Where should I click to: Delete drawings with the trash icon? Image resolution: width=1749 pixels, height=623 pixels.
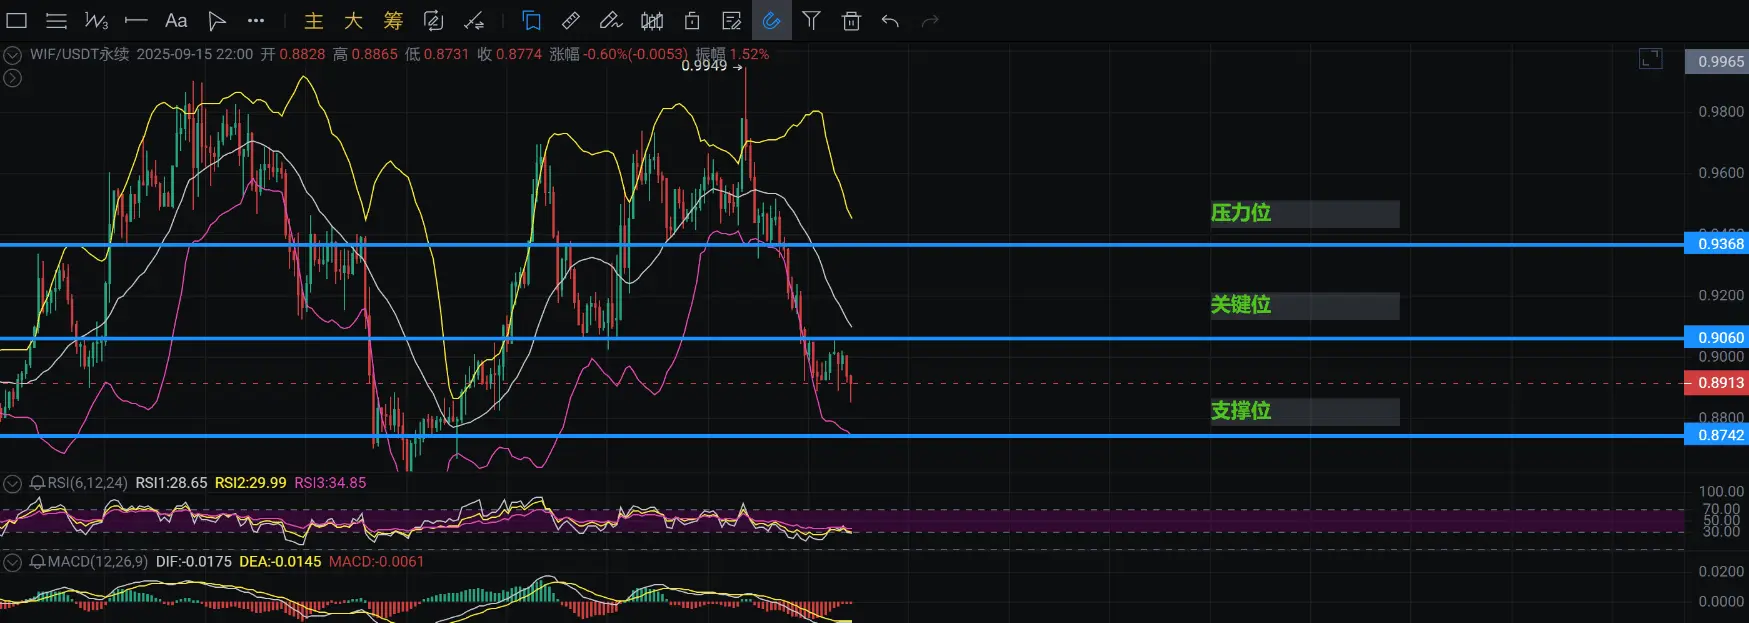851,20
